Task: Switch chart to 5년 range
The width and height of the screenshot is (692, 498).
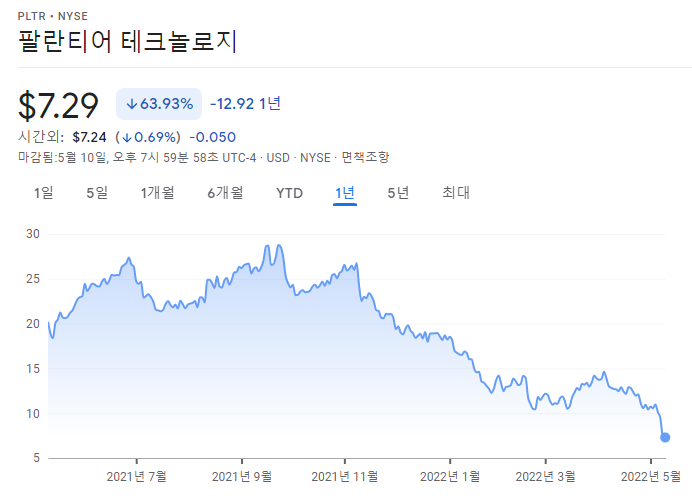Action: [398, 193]
